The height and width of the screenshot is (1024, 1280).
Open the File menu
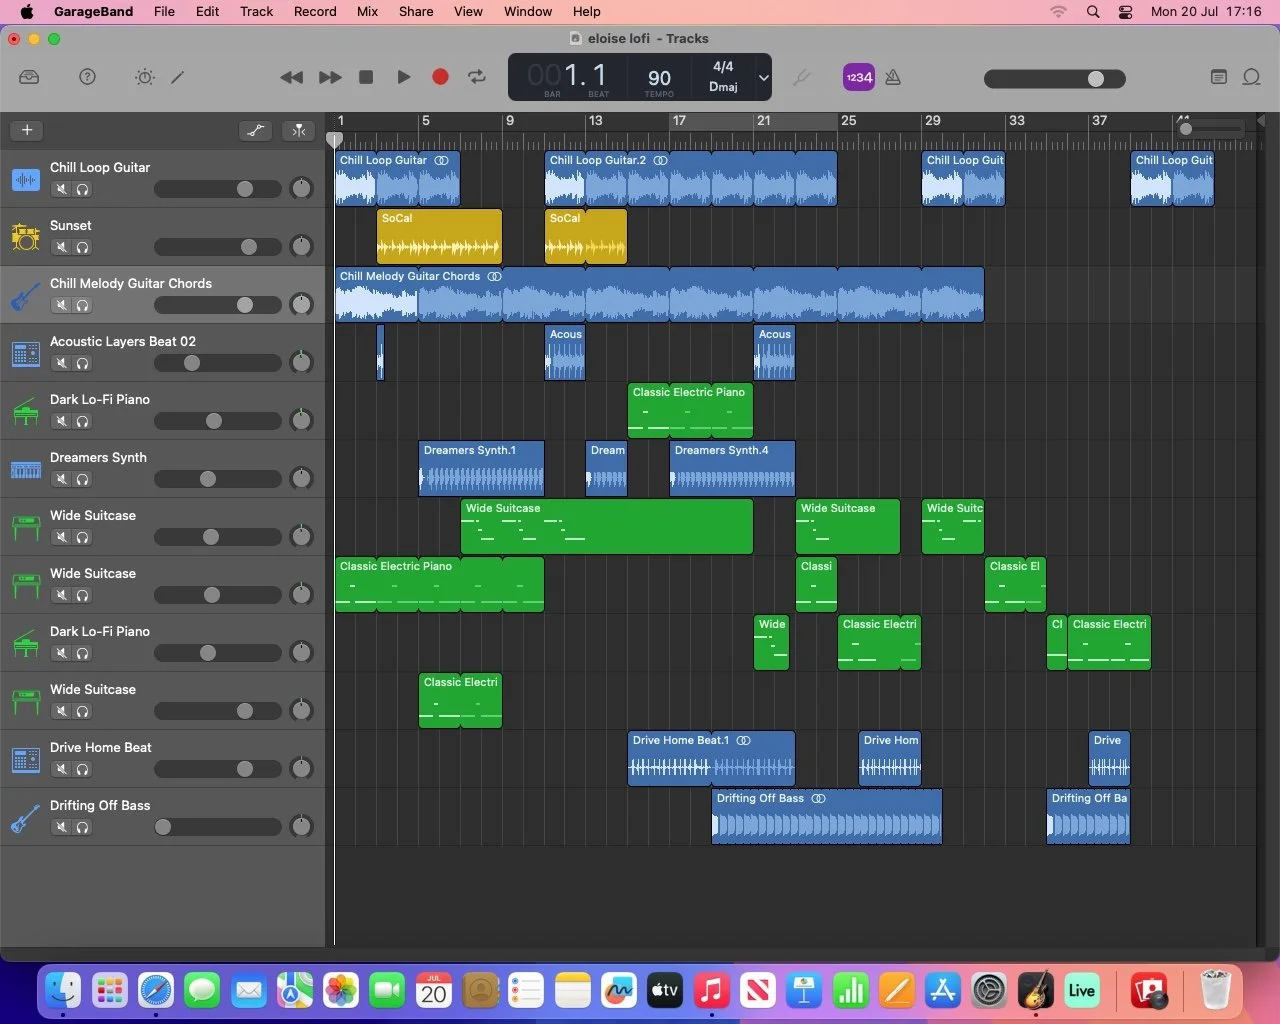[x=164, y=12]
